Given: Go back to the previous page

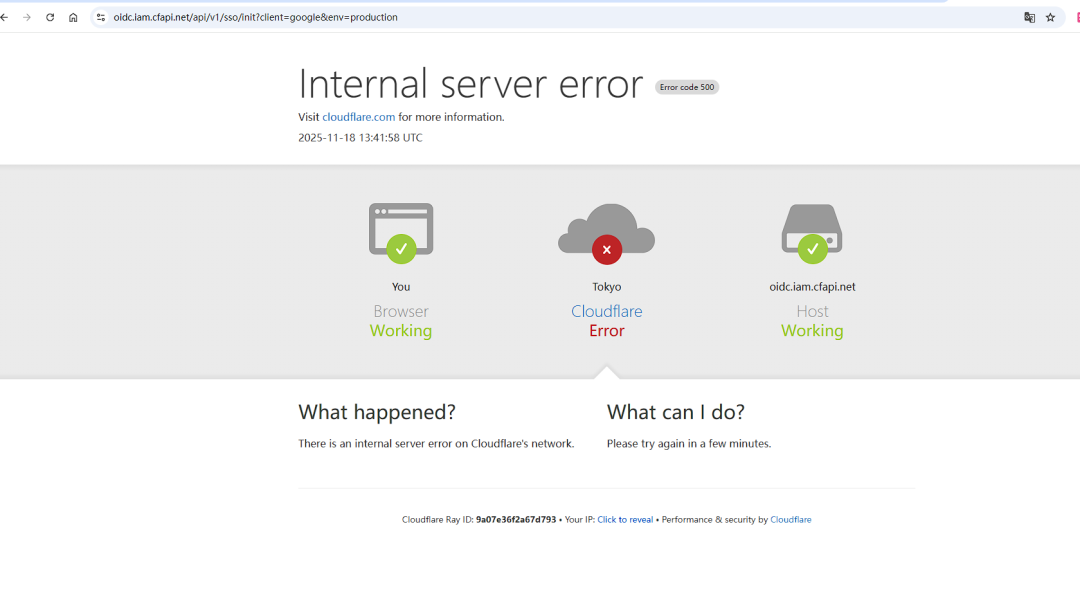Looking at the screenshot, I should (5, 17).
